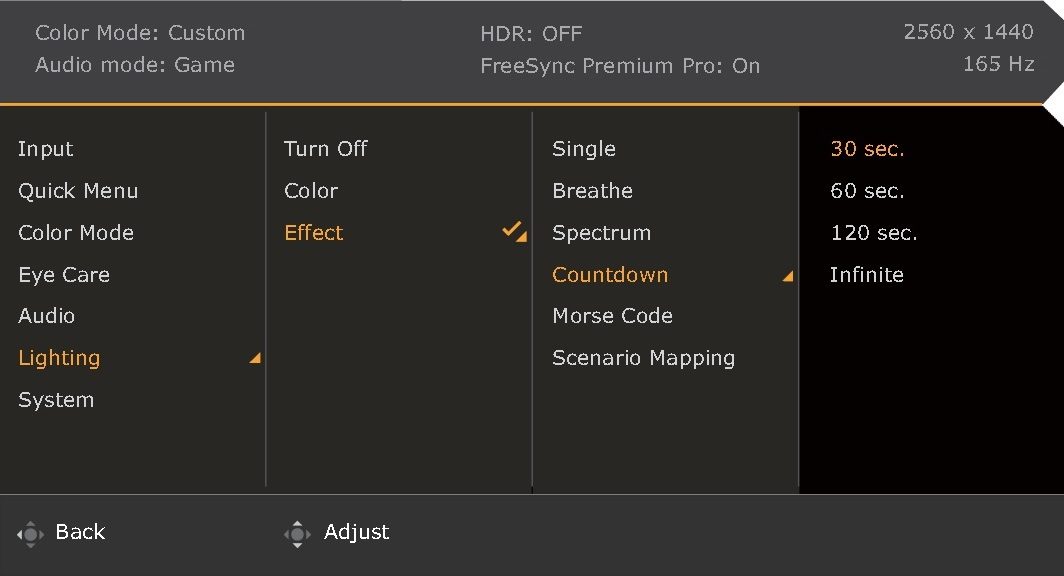This screenshot has height=576, width=1064.
Task: Open the Input menu
Action: pos(45,149)
